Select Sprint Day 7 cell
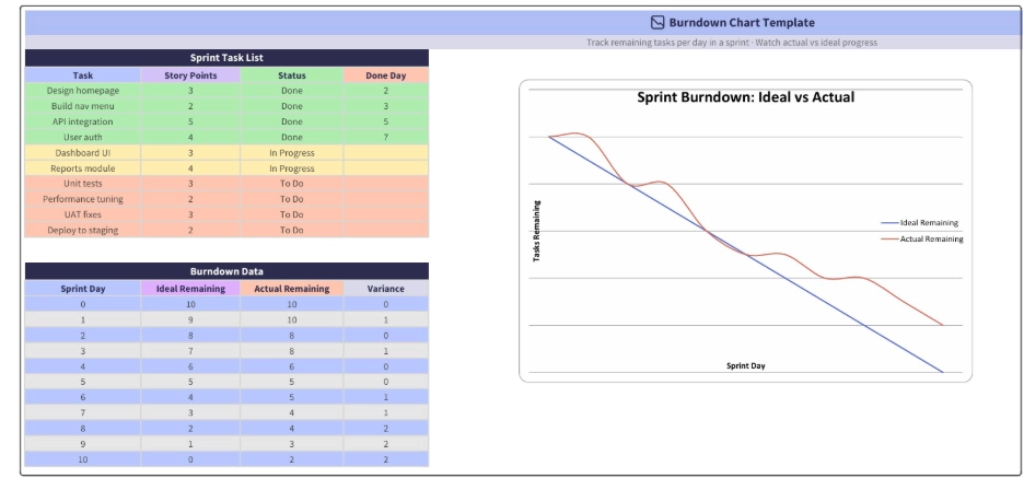The image size is (1024, 490). (x=83, y=413)
